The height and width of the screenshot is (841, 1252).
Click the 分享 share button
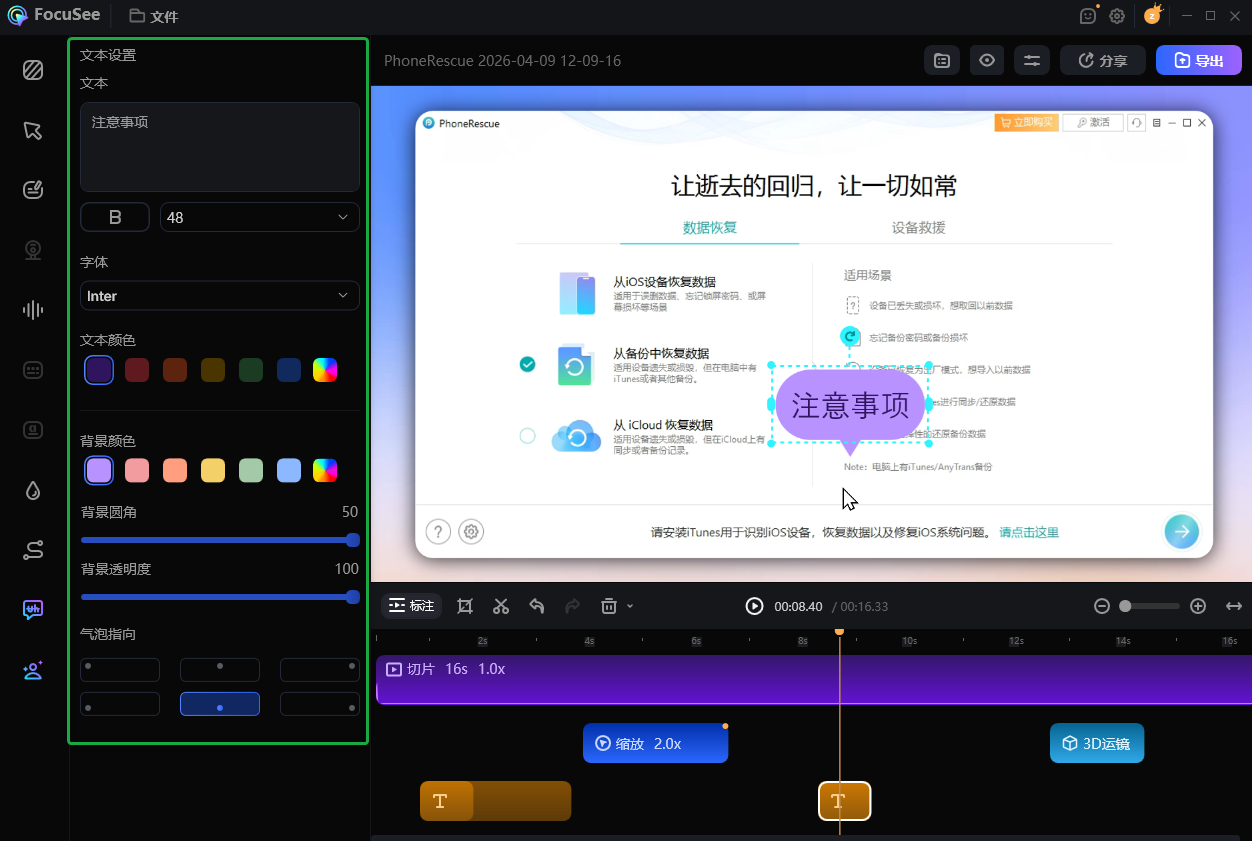point(1103,61)
